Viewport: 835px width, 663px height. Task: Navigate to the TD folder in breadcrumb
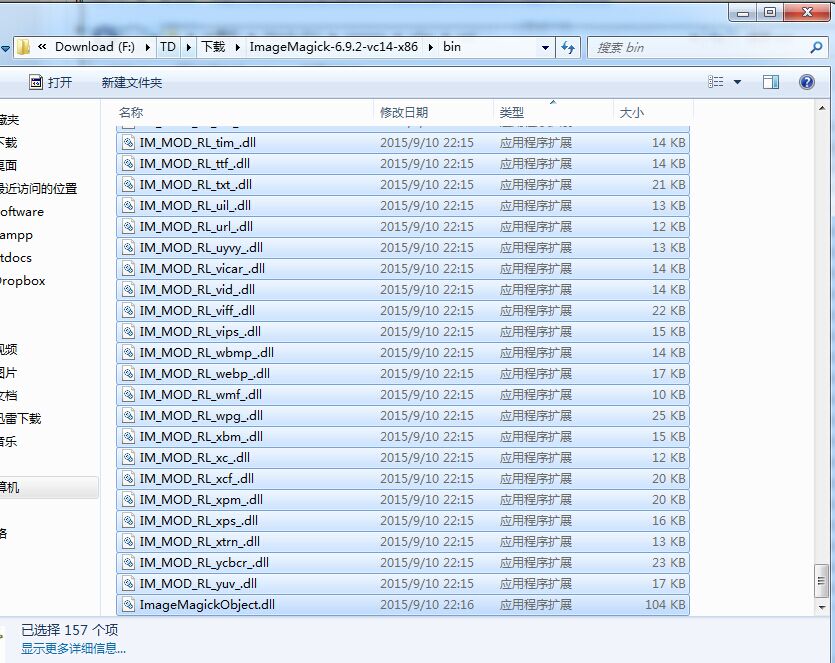pos(168,47)
